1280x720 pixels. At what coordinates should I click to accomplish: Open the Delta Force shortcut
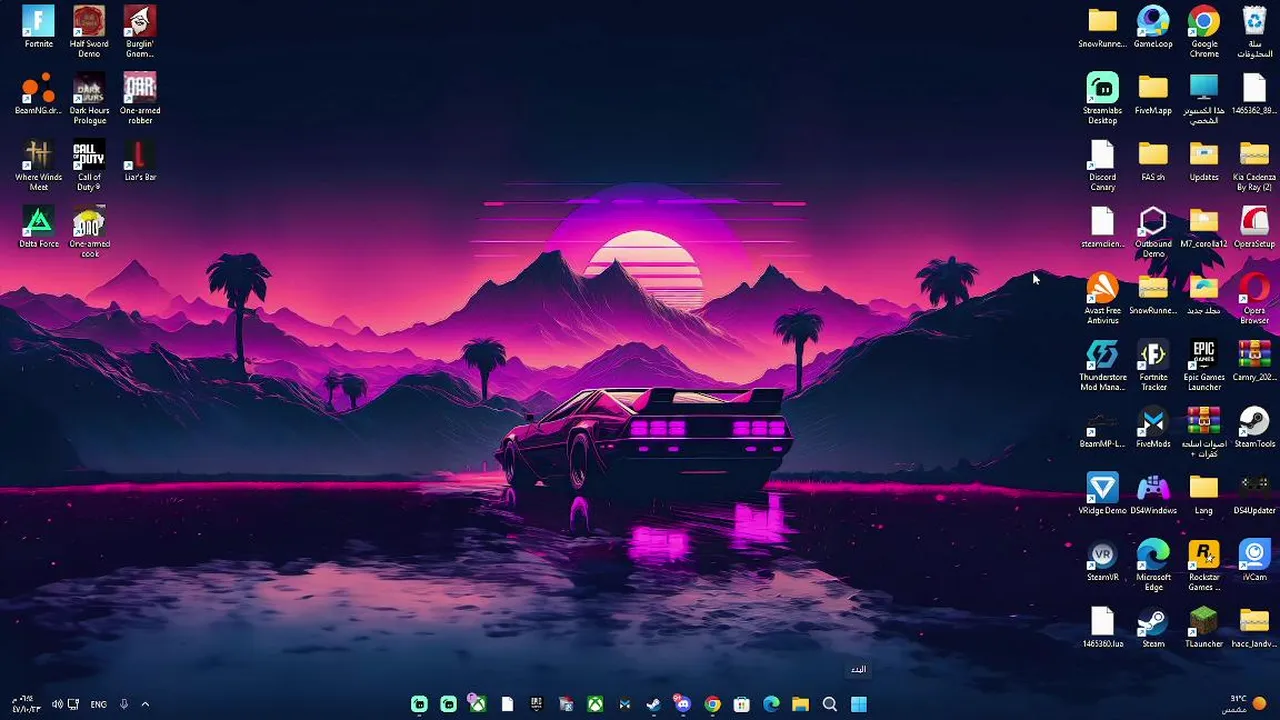38,227
